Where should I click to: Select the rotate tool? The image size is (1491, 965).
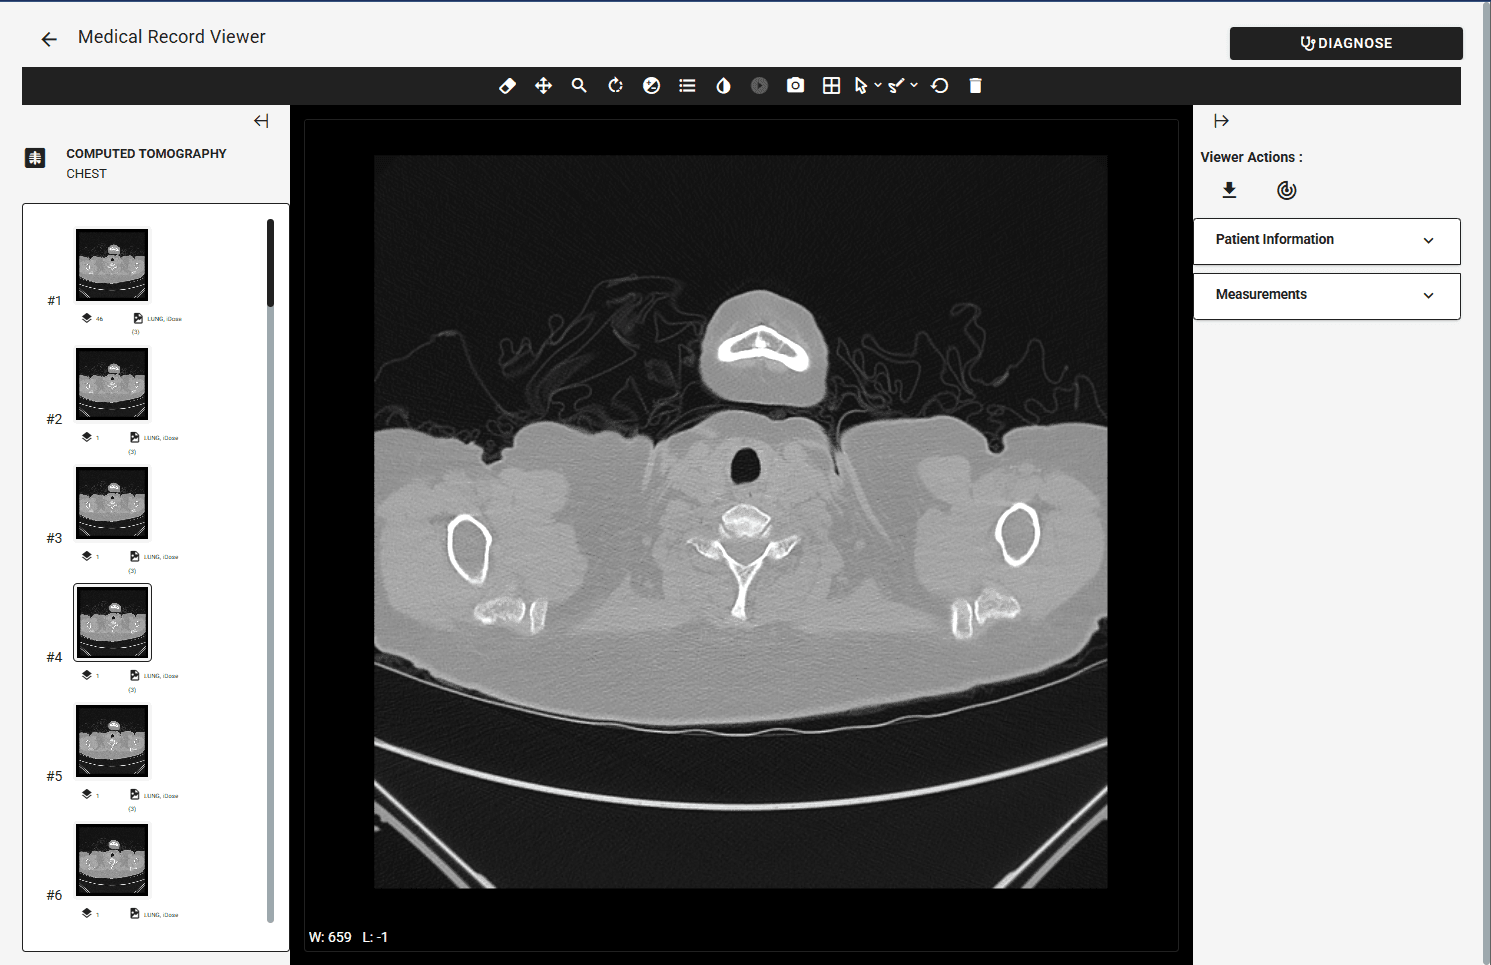(x=615, y=86)
